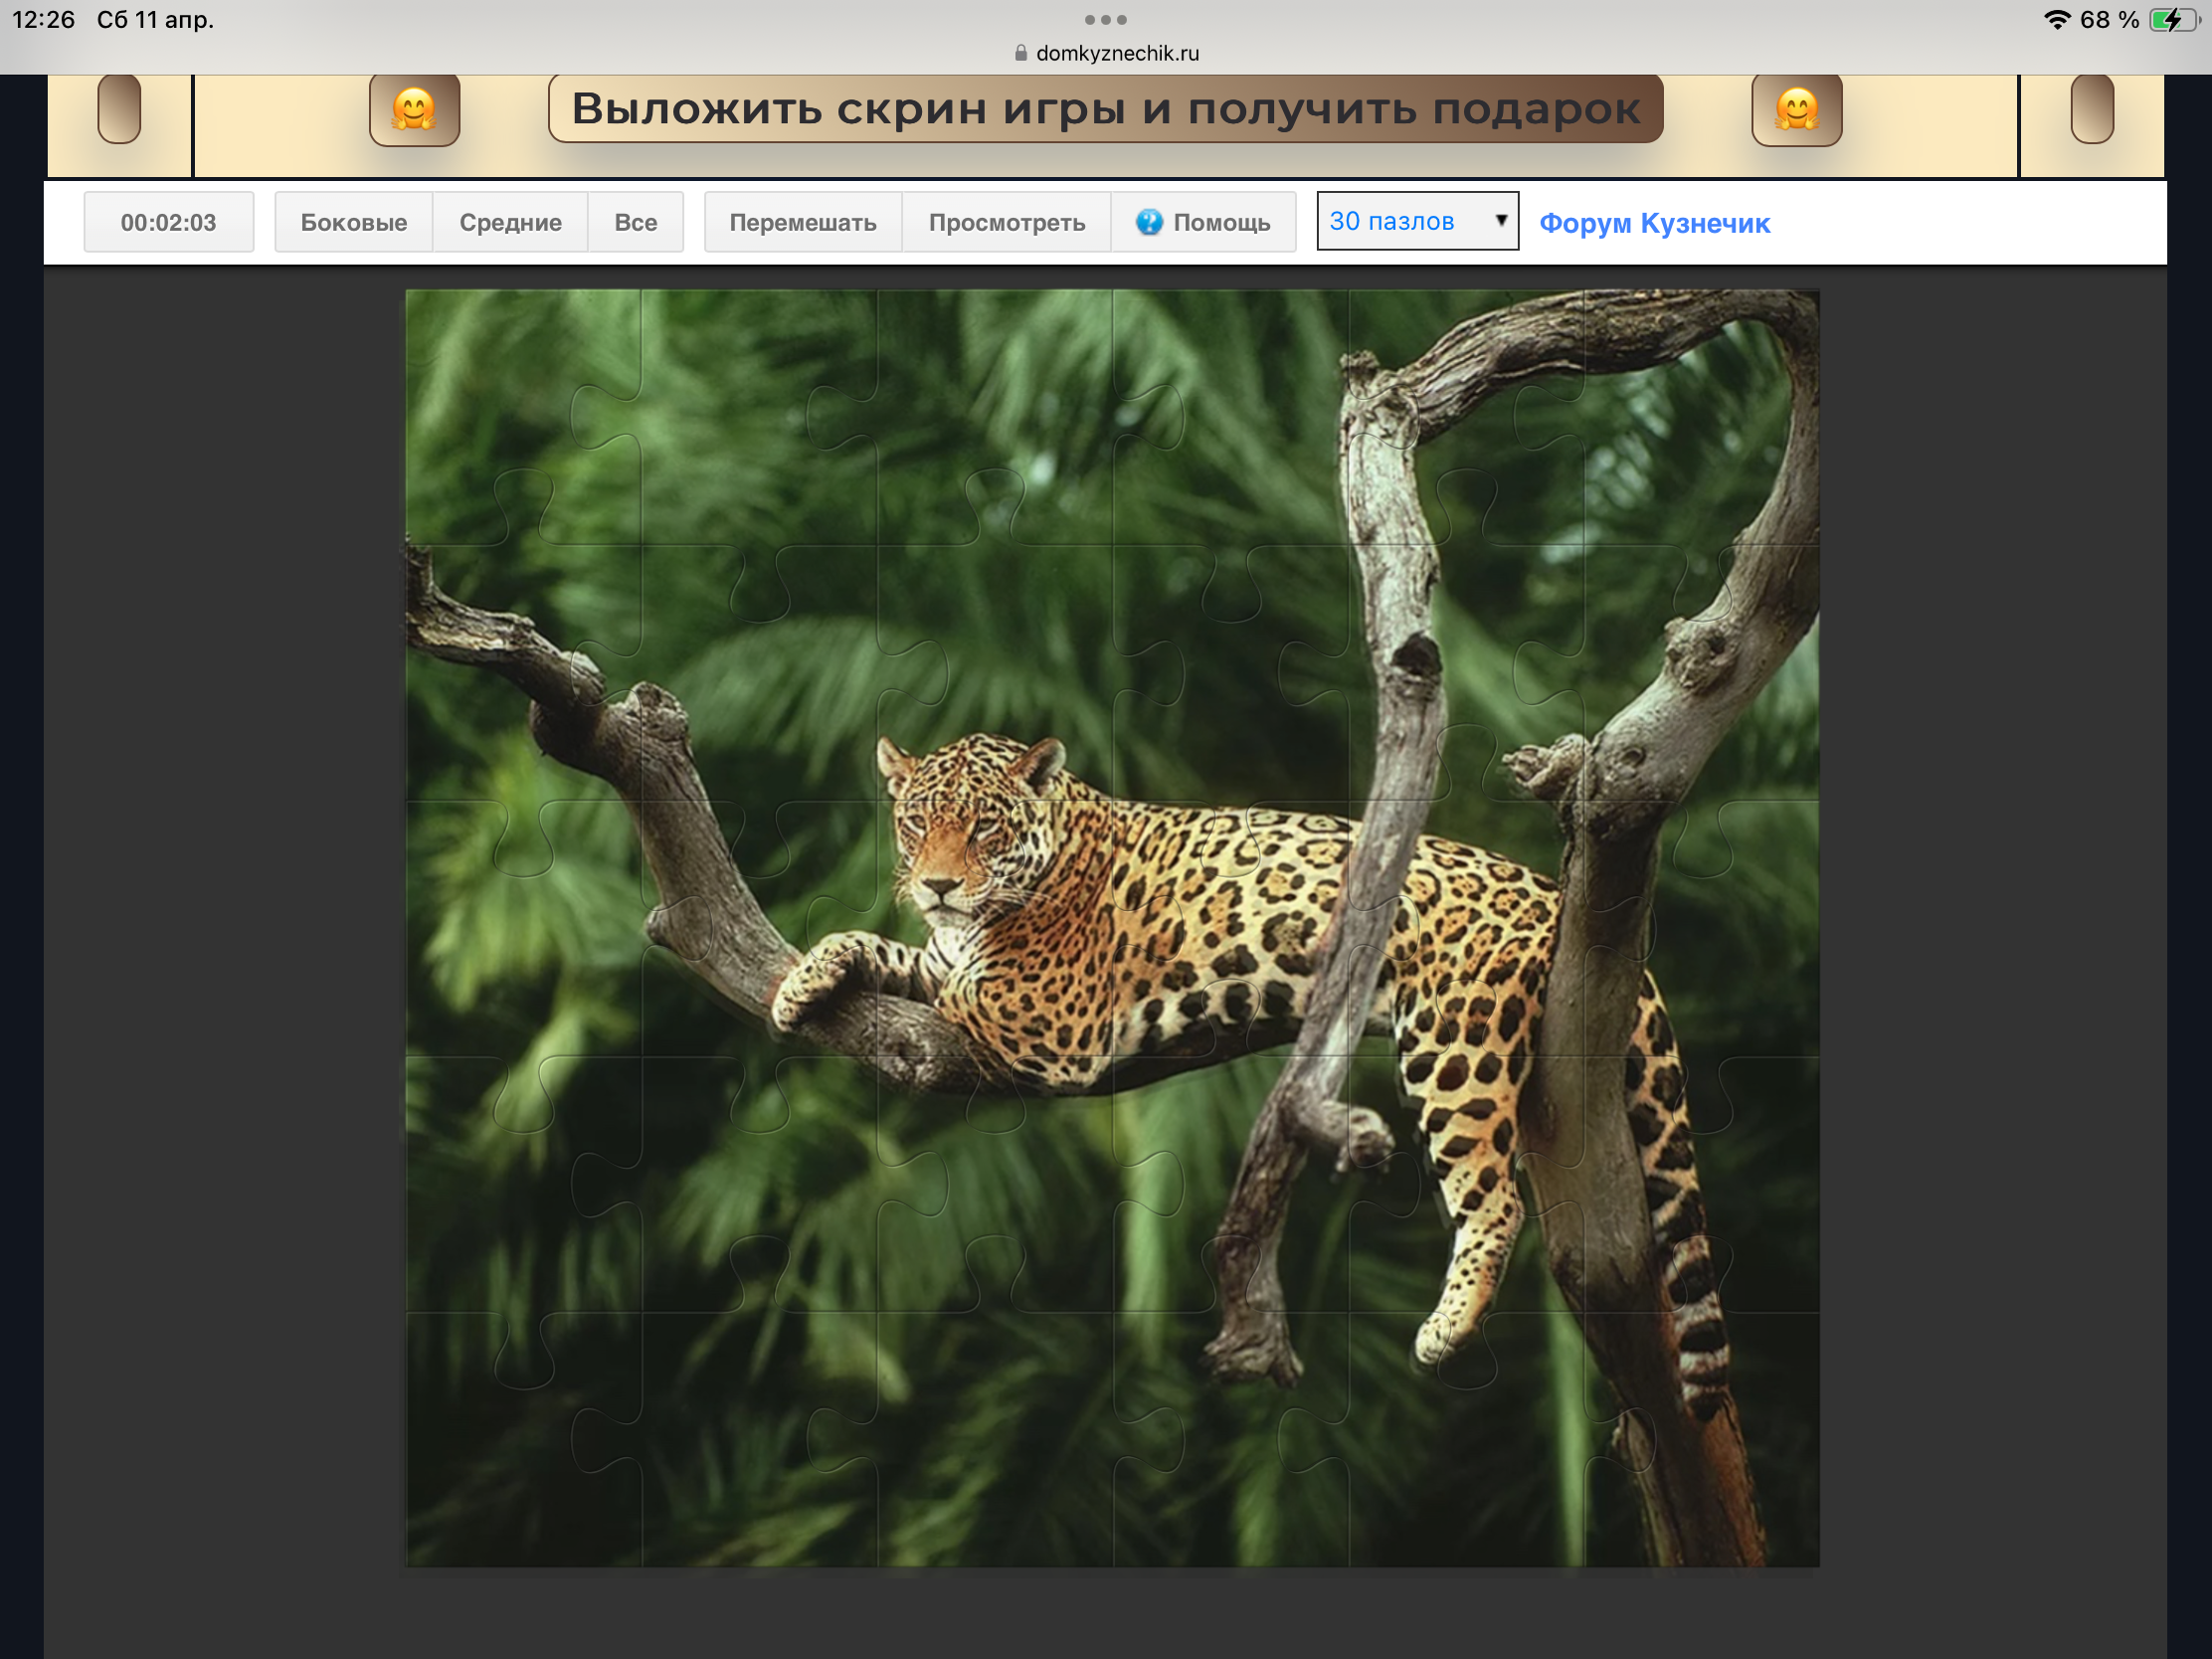The width and height of the screenshot is (2212, 1659).
Task: Open the Форум Кузнечик link
Action: 1654,223
